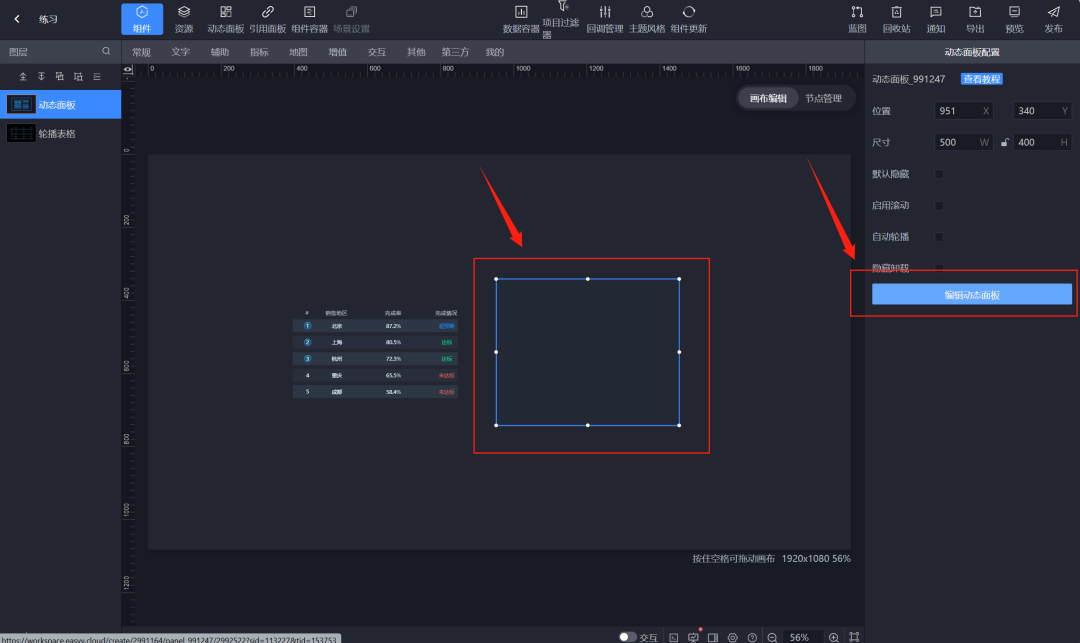Edit the X position field 951
The image size is (1080, 643).
coord(964,111)
